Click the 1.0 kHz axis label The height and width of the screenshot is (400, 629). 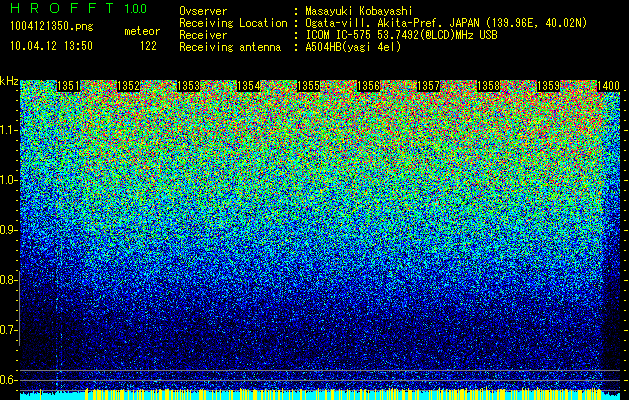click(x=9, y=180)
